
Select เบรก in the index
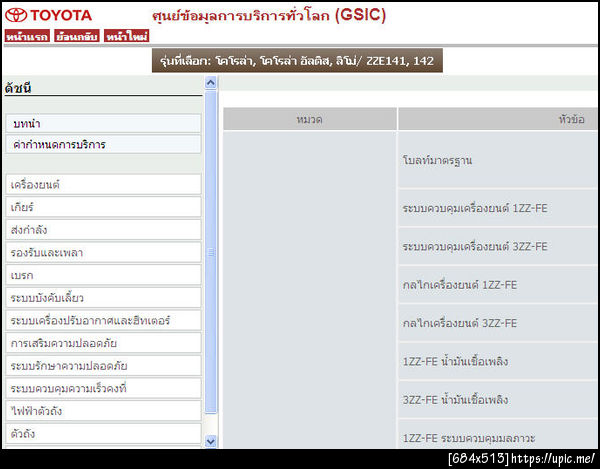click(103, 275)
